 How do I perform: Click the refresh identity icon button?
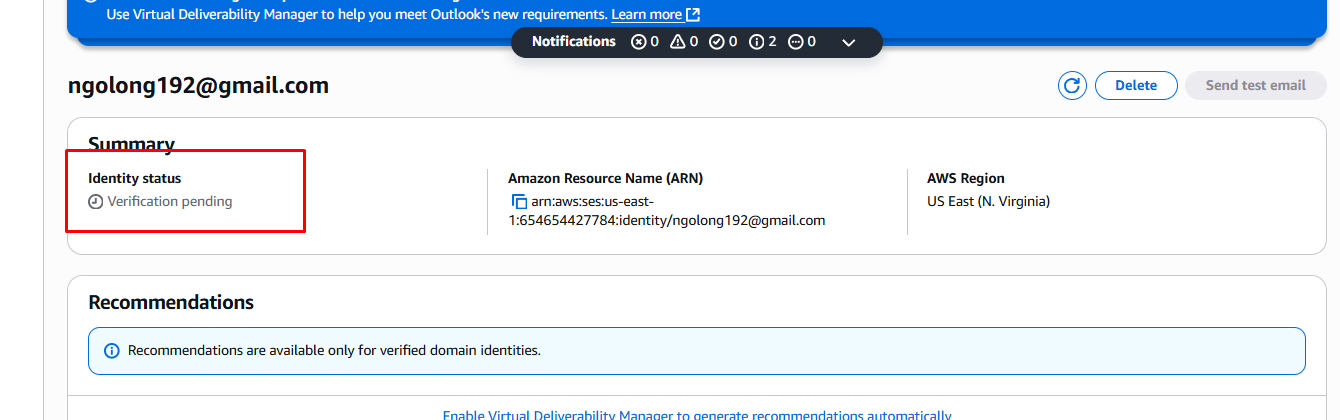1072,86
